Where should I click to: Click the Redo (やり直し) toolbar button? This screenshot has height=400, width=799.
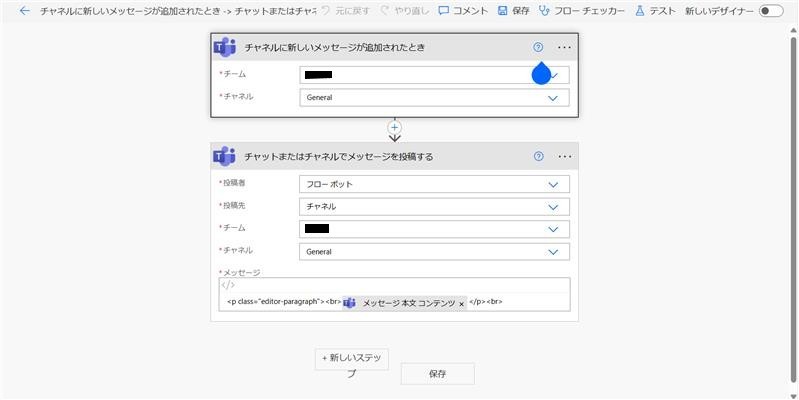pos(405,11)
